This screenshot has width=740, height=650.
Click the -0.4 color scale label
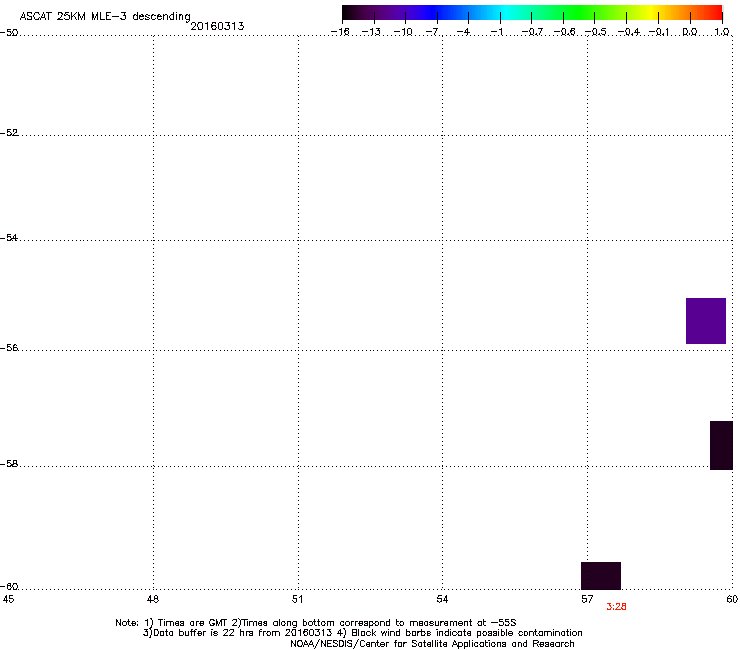[x=629, y=32]
